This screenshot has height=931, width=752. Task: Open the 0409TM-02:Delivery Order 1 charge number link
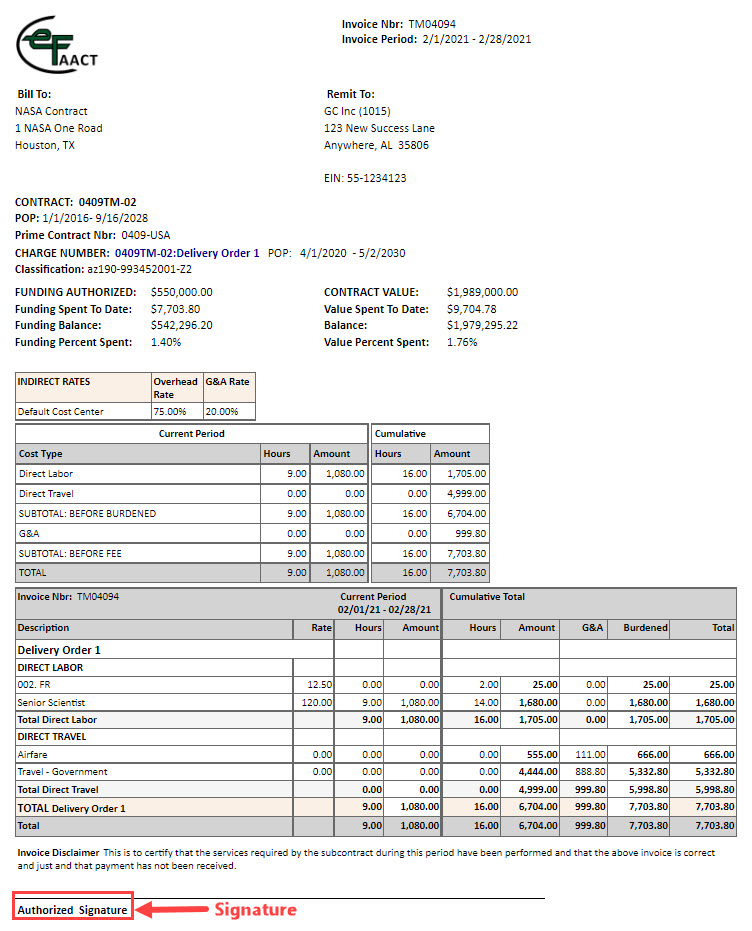coord(187,253)
